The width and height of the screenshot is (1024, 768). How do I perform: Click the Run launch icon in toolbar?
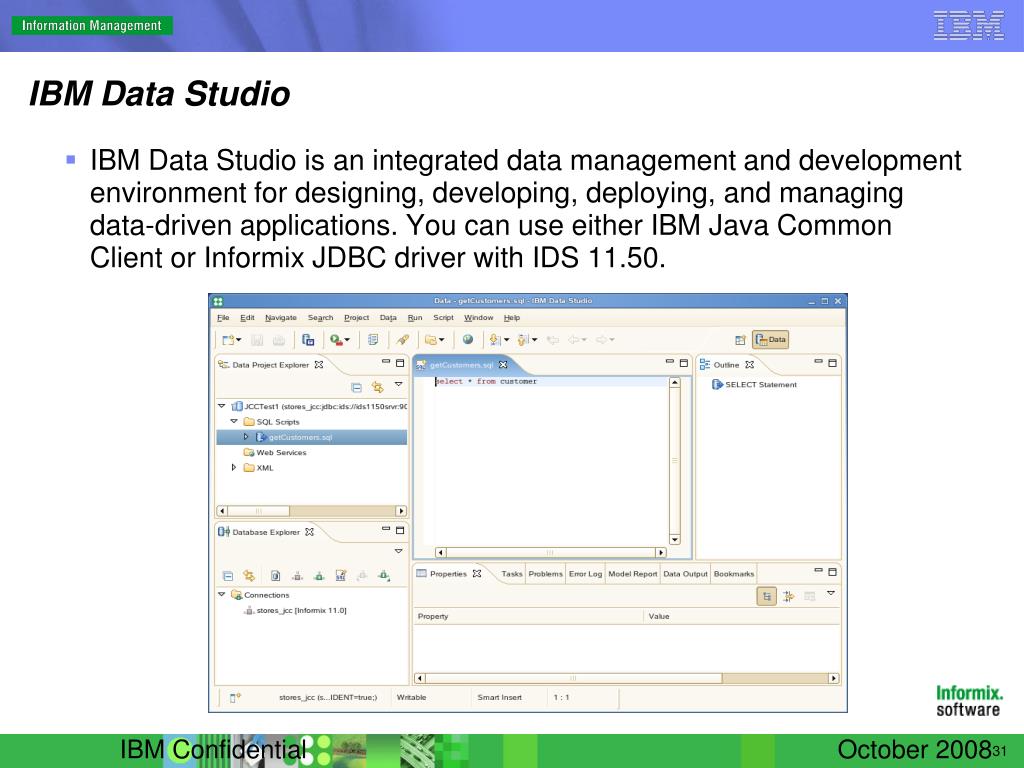coord(336,340)
